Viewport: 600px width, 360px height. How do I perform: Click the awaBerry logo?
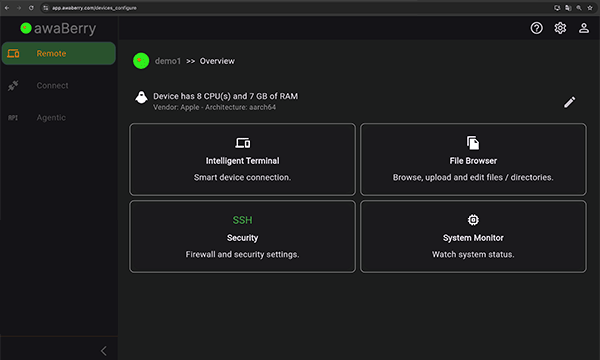[58, 28]
